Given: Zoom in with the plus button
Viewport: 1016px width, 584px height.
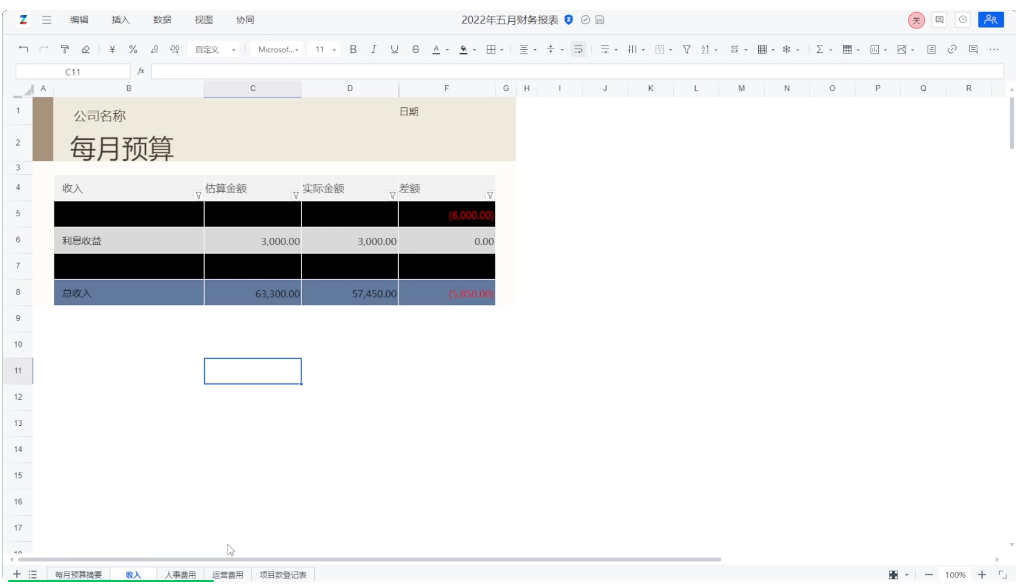Looking at the screenshot, I should (982, 575).
